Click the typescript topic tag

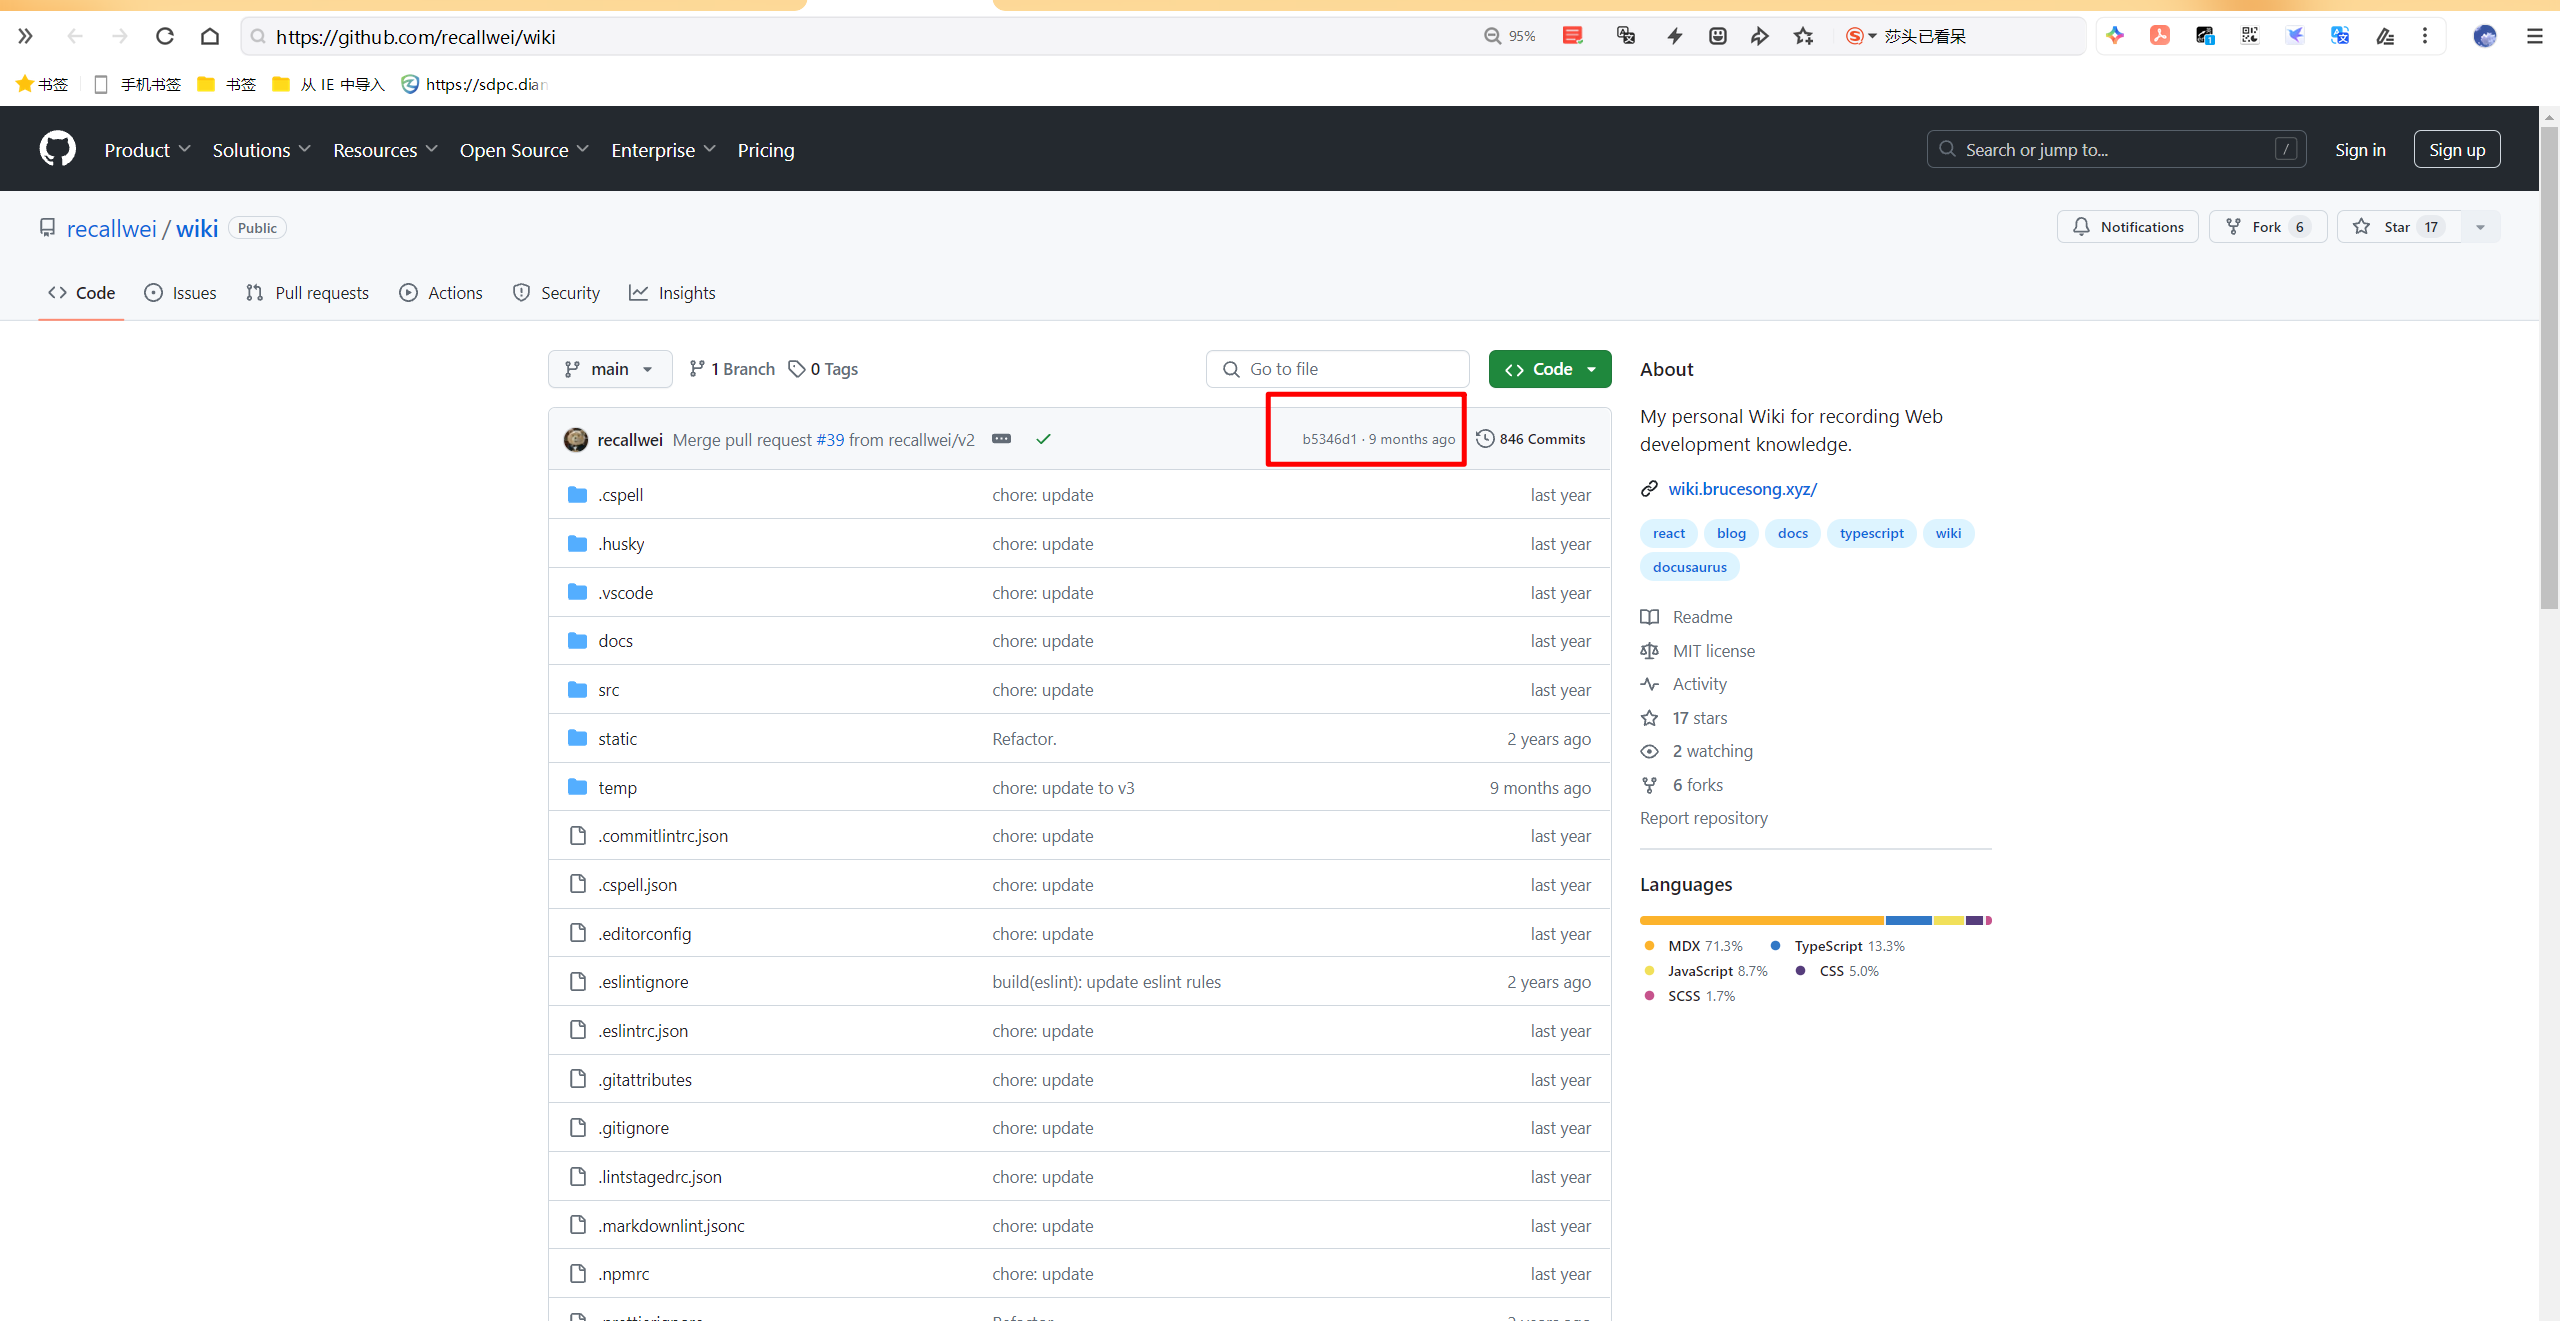tap(1871, 533)
